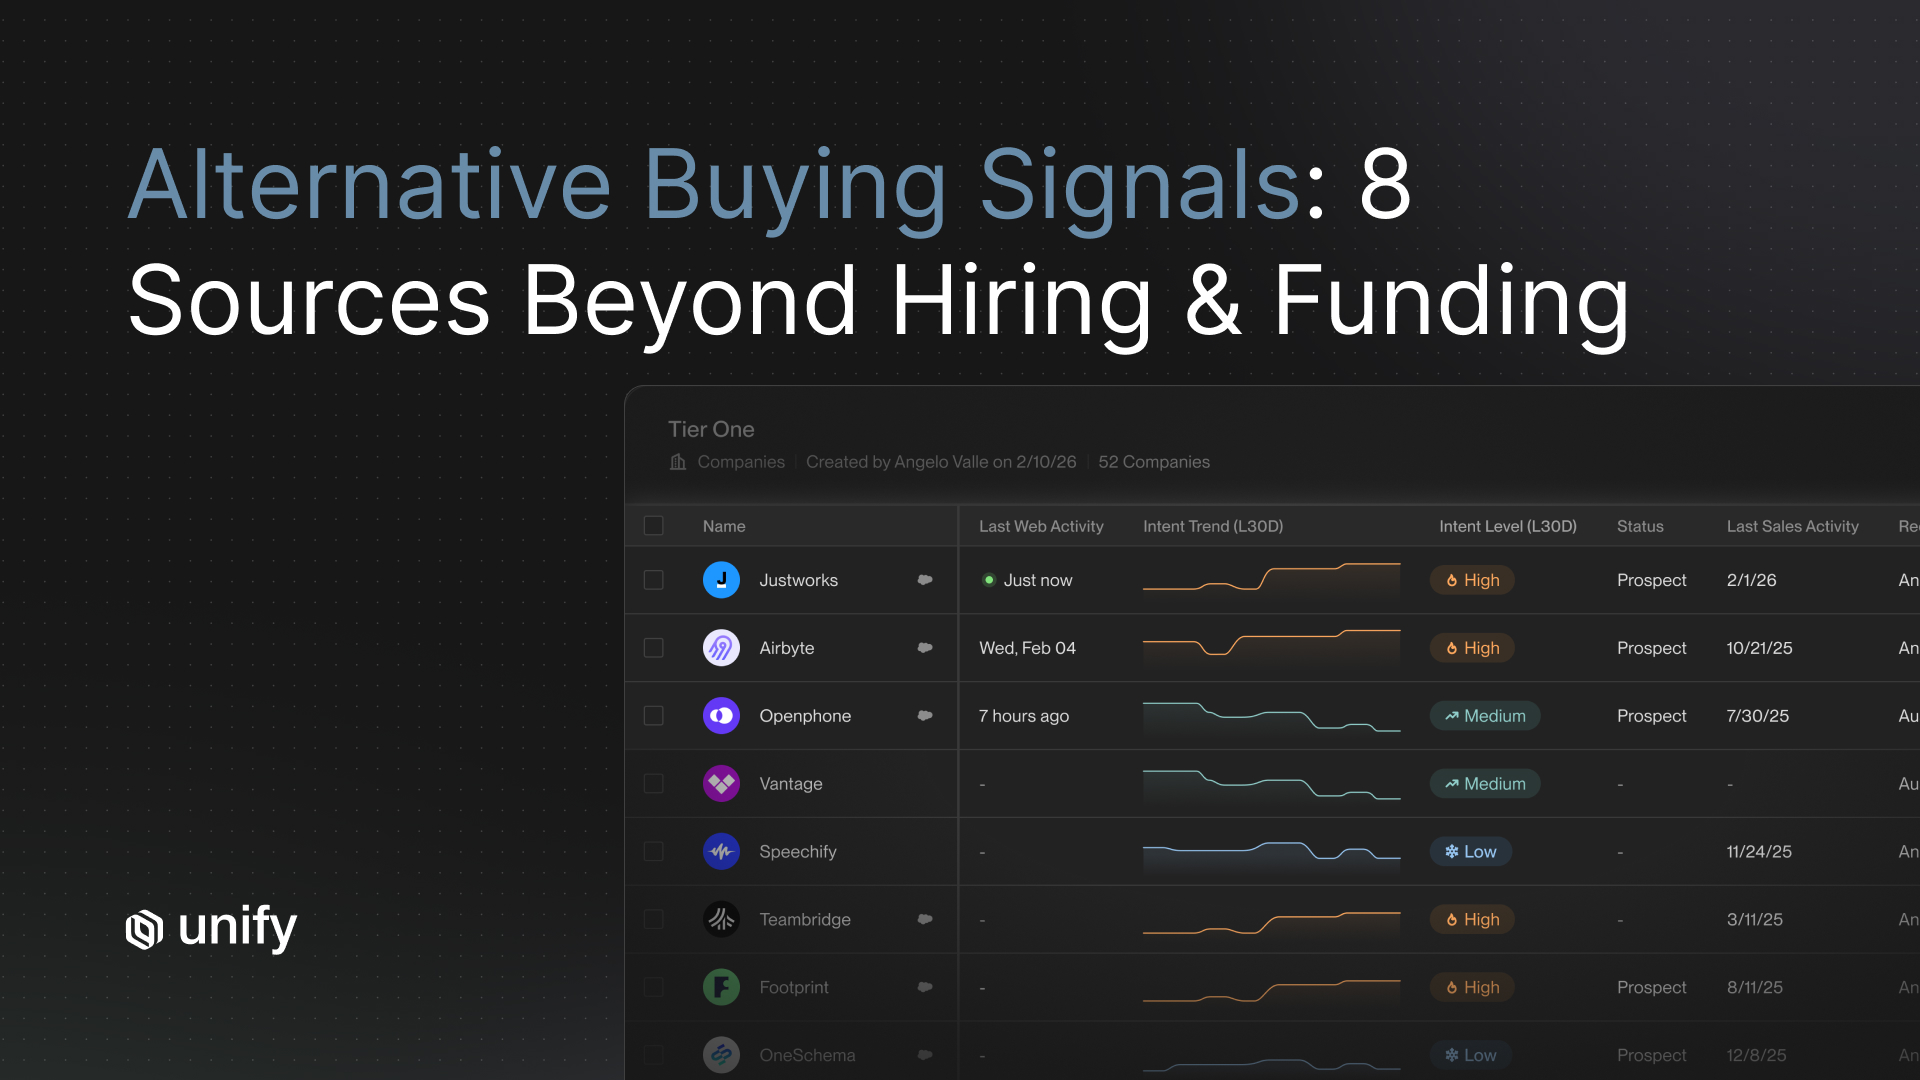This screenshot has height=1080, width=1920.
Task: Check the Teambridge row checkbox
Action: coord(654,920)
